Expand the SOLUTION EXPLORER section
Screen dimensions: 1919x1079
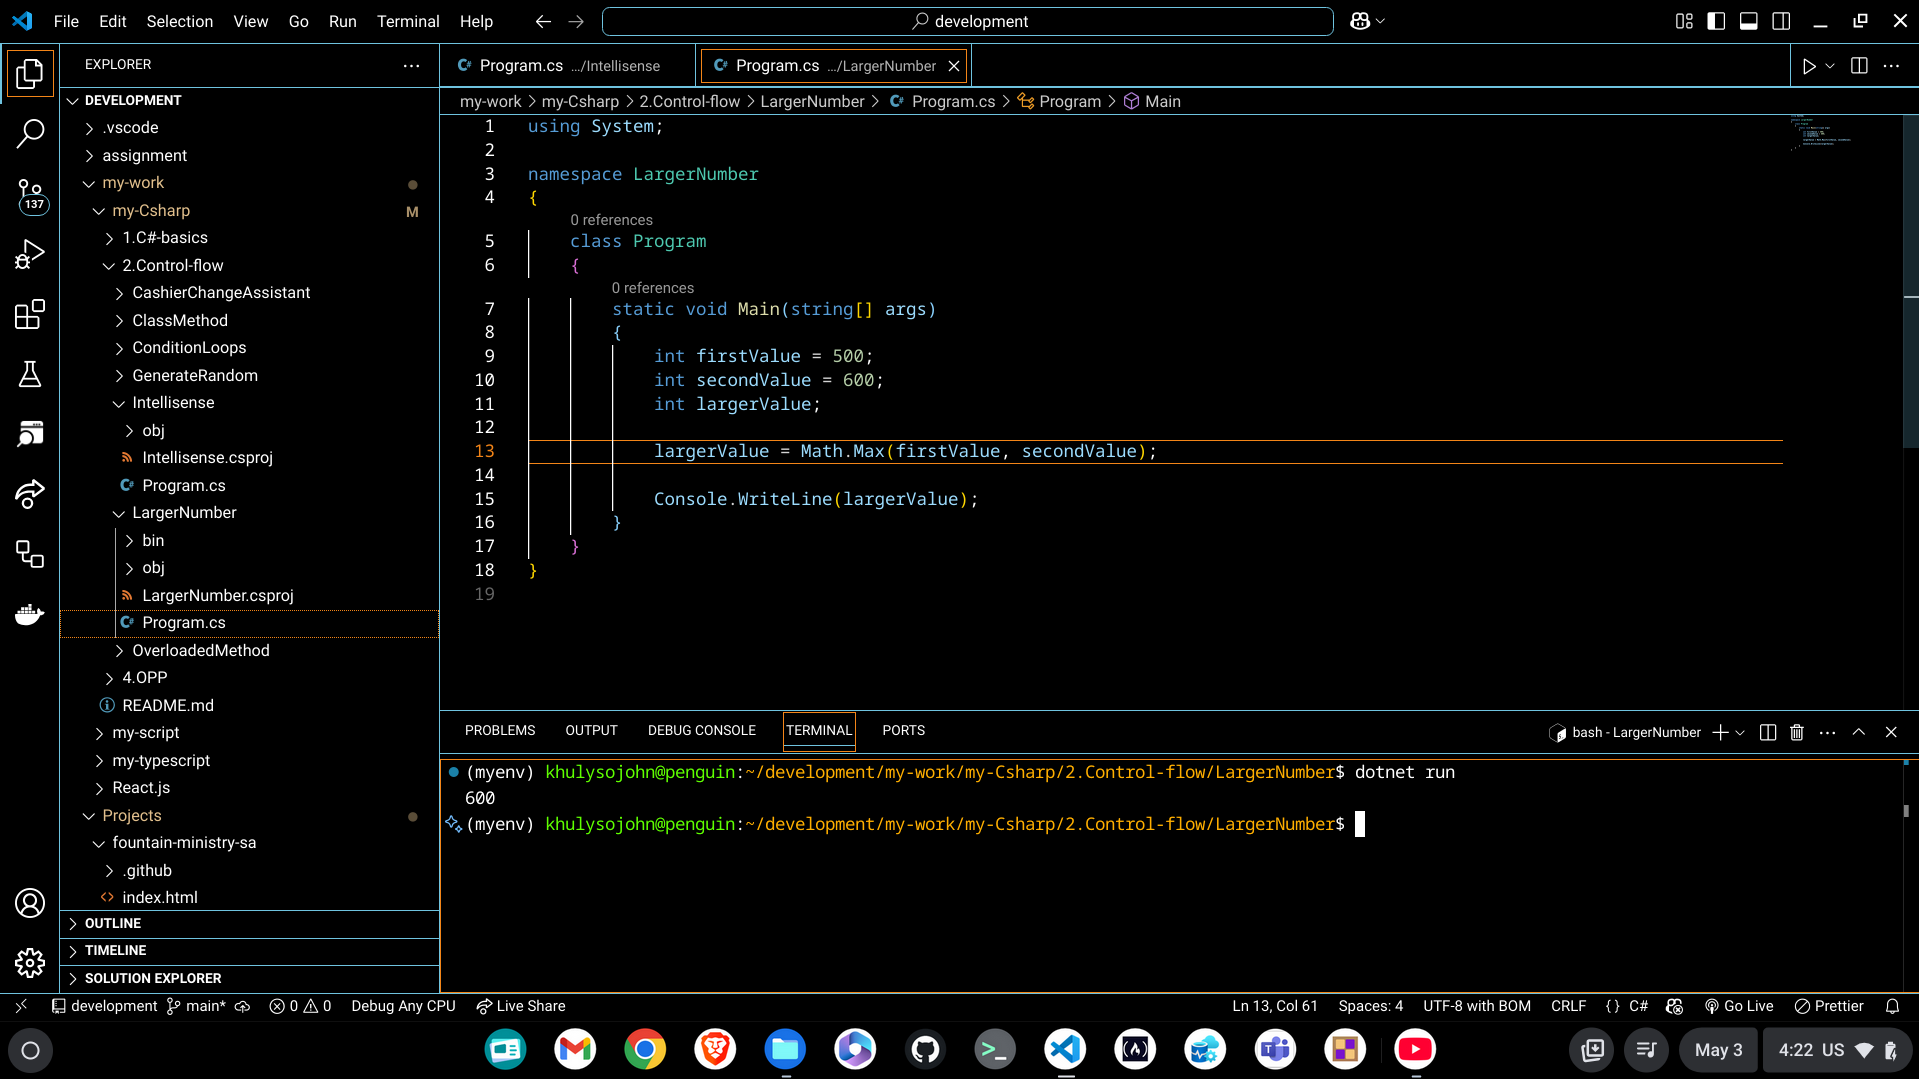pos(250,979)
